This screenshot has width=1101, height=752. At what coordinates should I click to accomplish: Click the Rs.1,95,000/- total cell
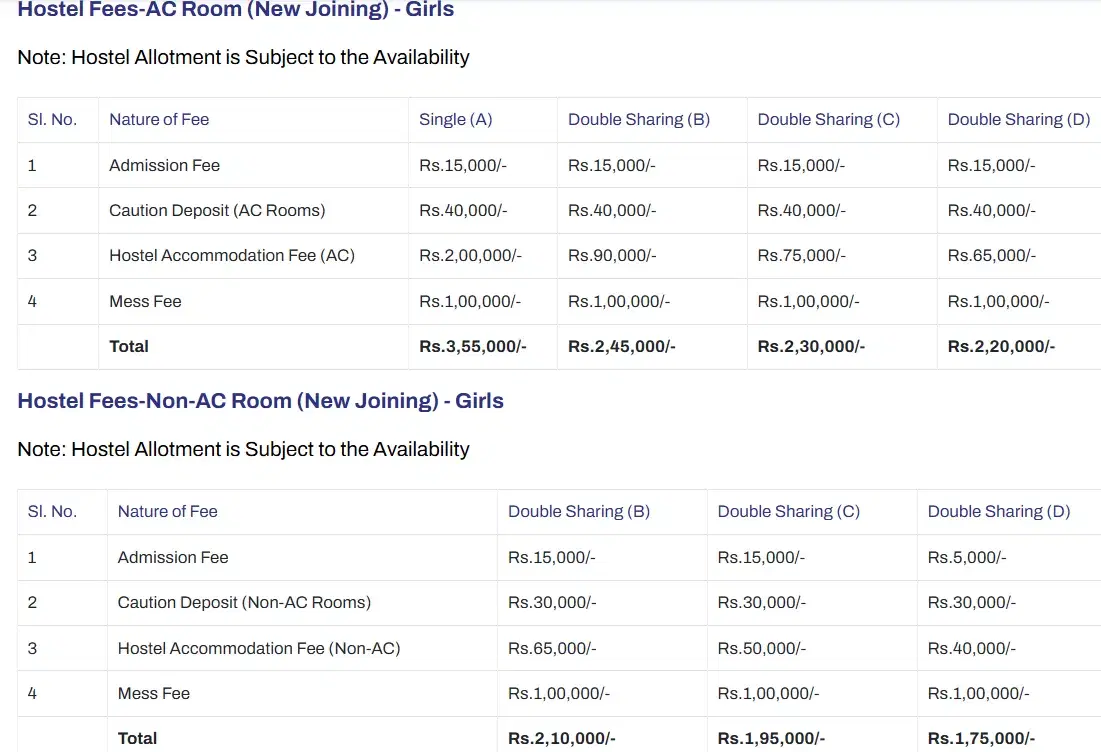(x=771, y=738)
